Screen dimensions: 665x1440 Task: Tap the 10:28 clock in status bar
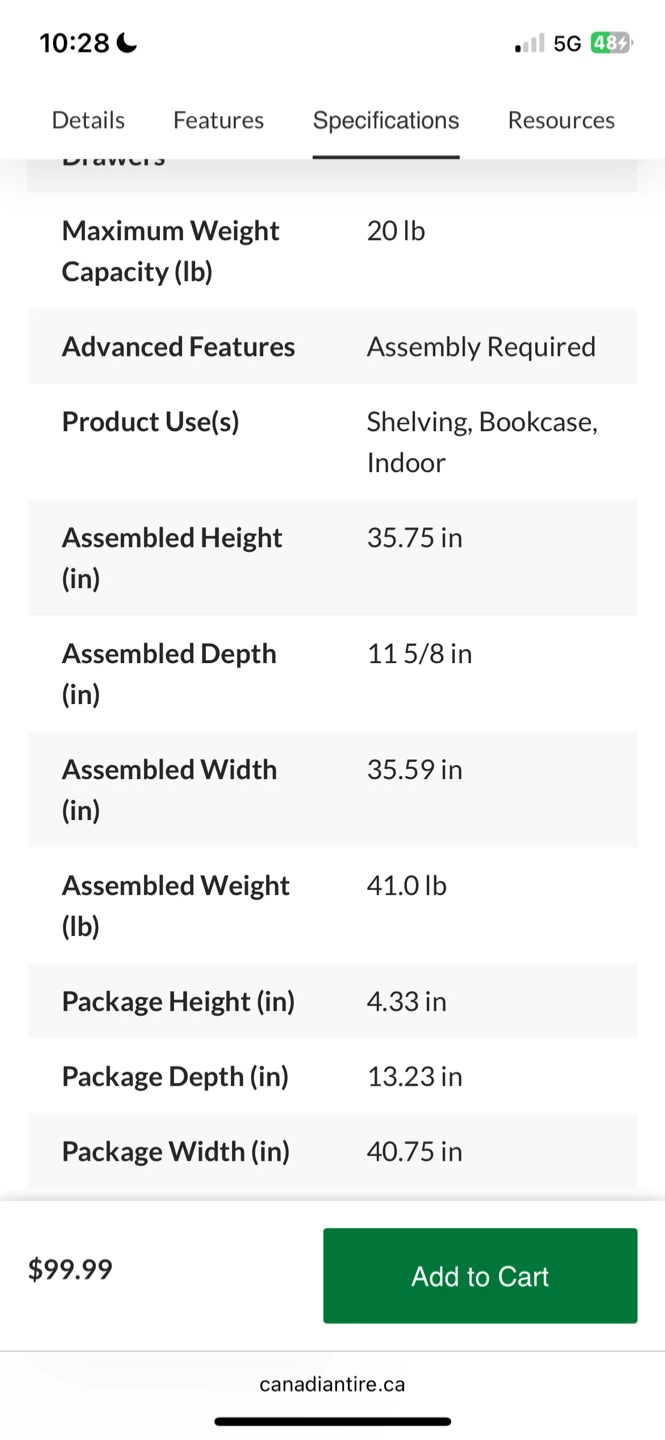click(74, 43)
